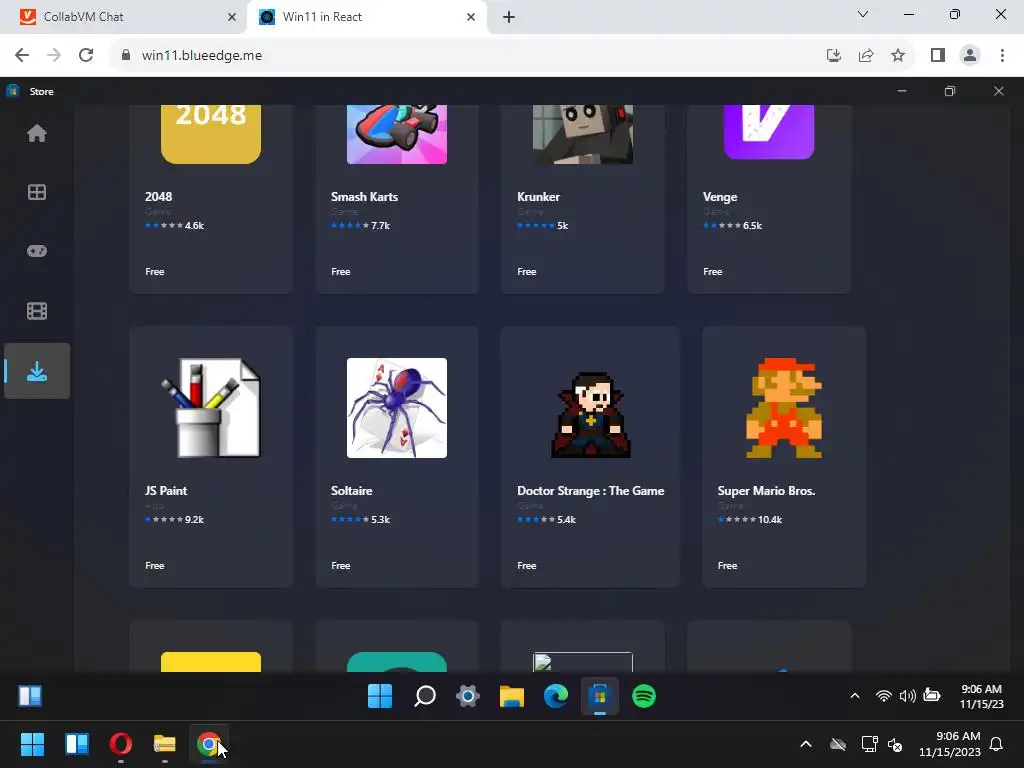
Task: Go back in Chrome
Action: [22, 55]
